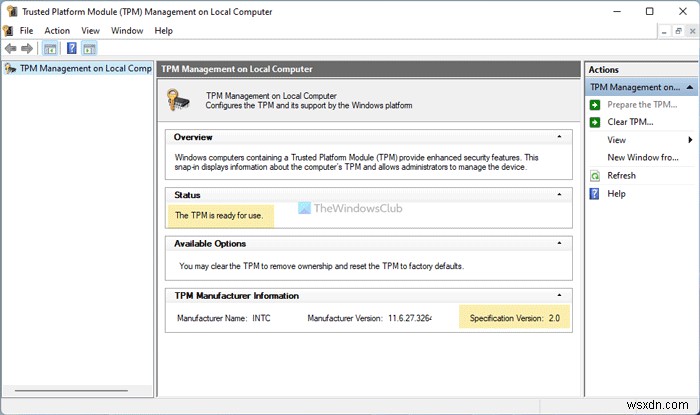Image resolution: width=700 pixels, height=415 pixels.
Task: Collapse the Available Options section
Action: click(x=559, y=243)
